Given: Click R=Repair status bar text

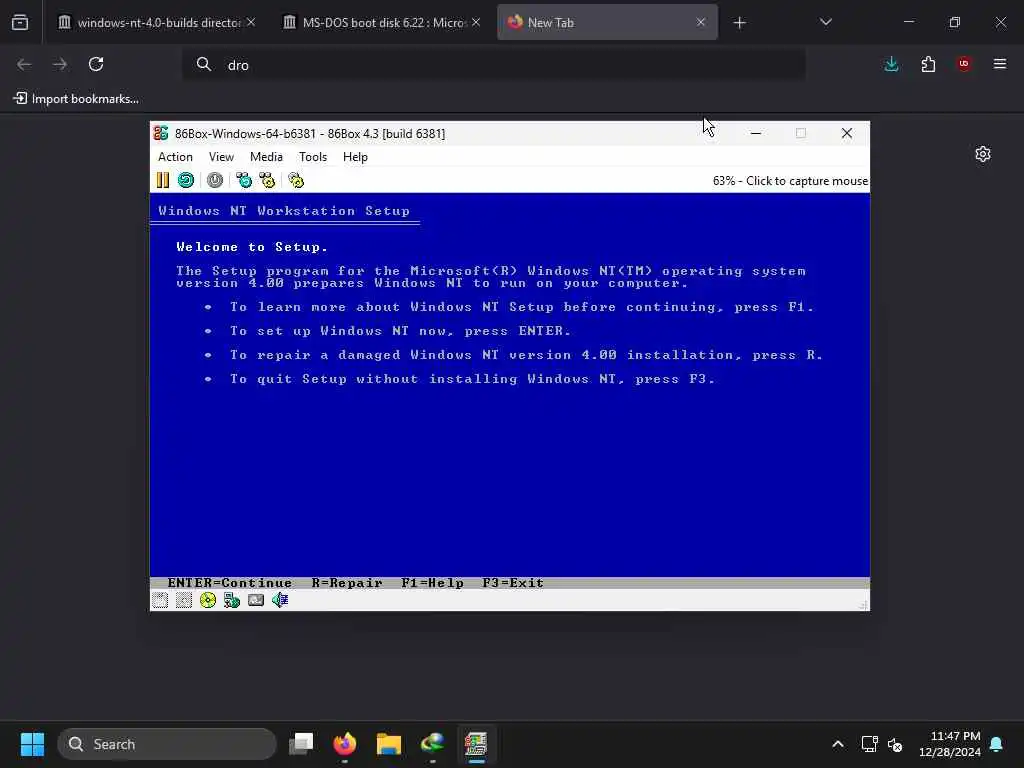Looking at the screenshot, I should pyautogui.click(x=347, y=583).
